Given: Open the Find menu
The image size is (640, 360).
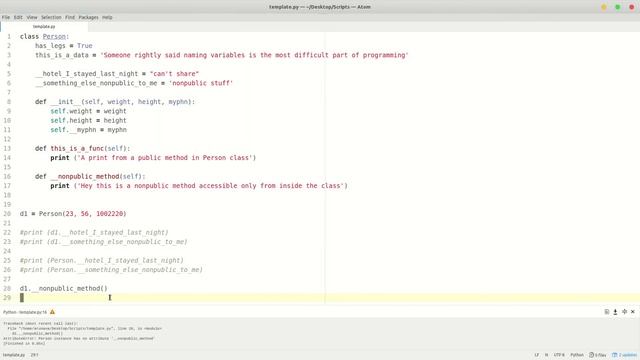Looking at the screenshot, I should 70,17.
